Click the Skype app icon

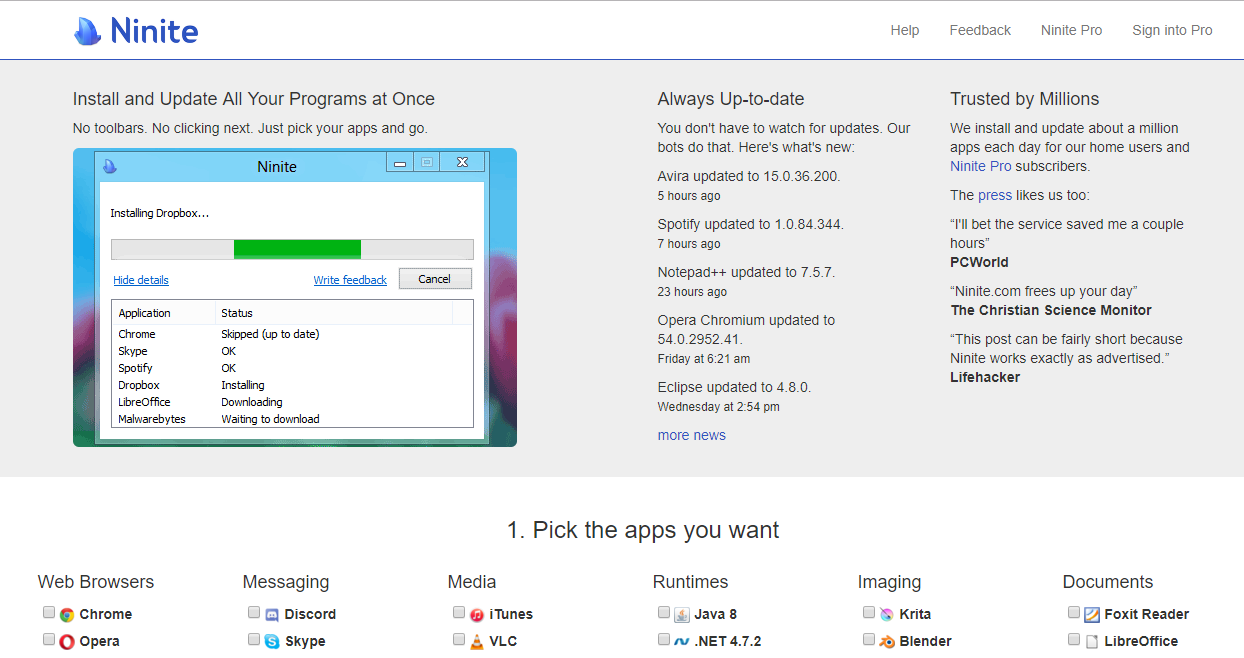272,642
